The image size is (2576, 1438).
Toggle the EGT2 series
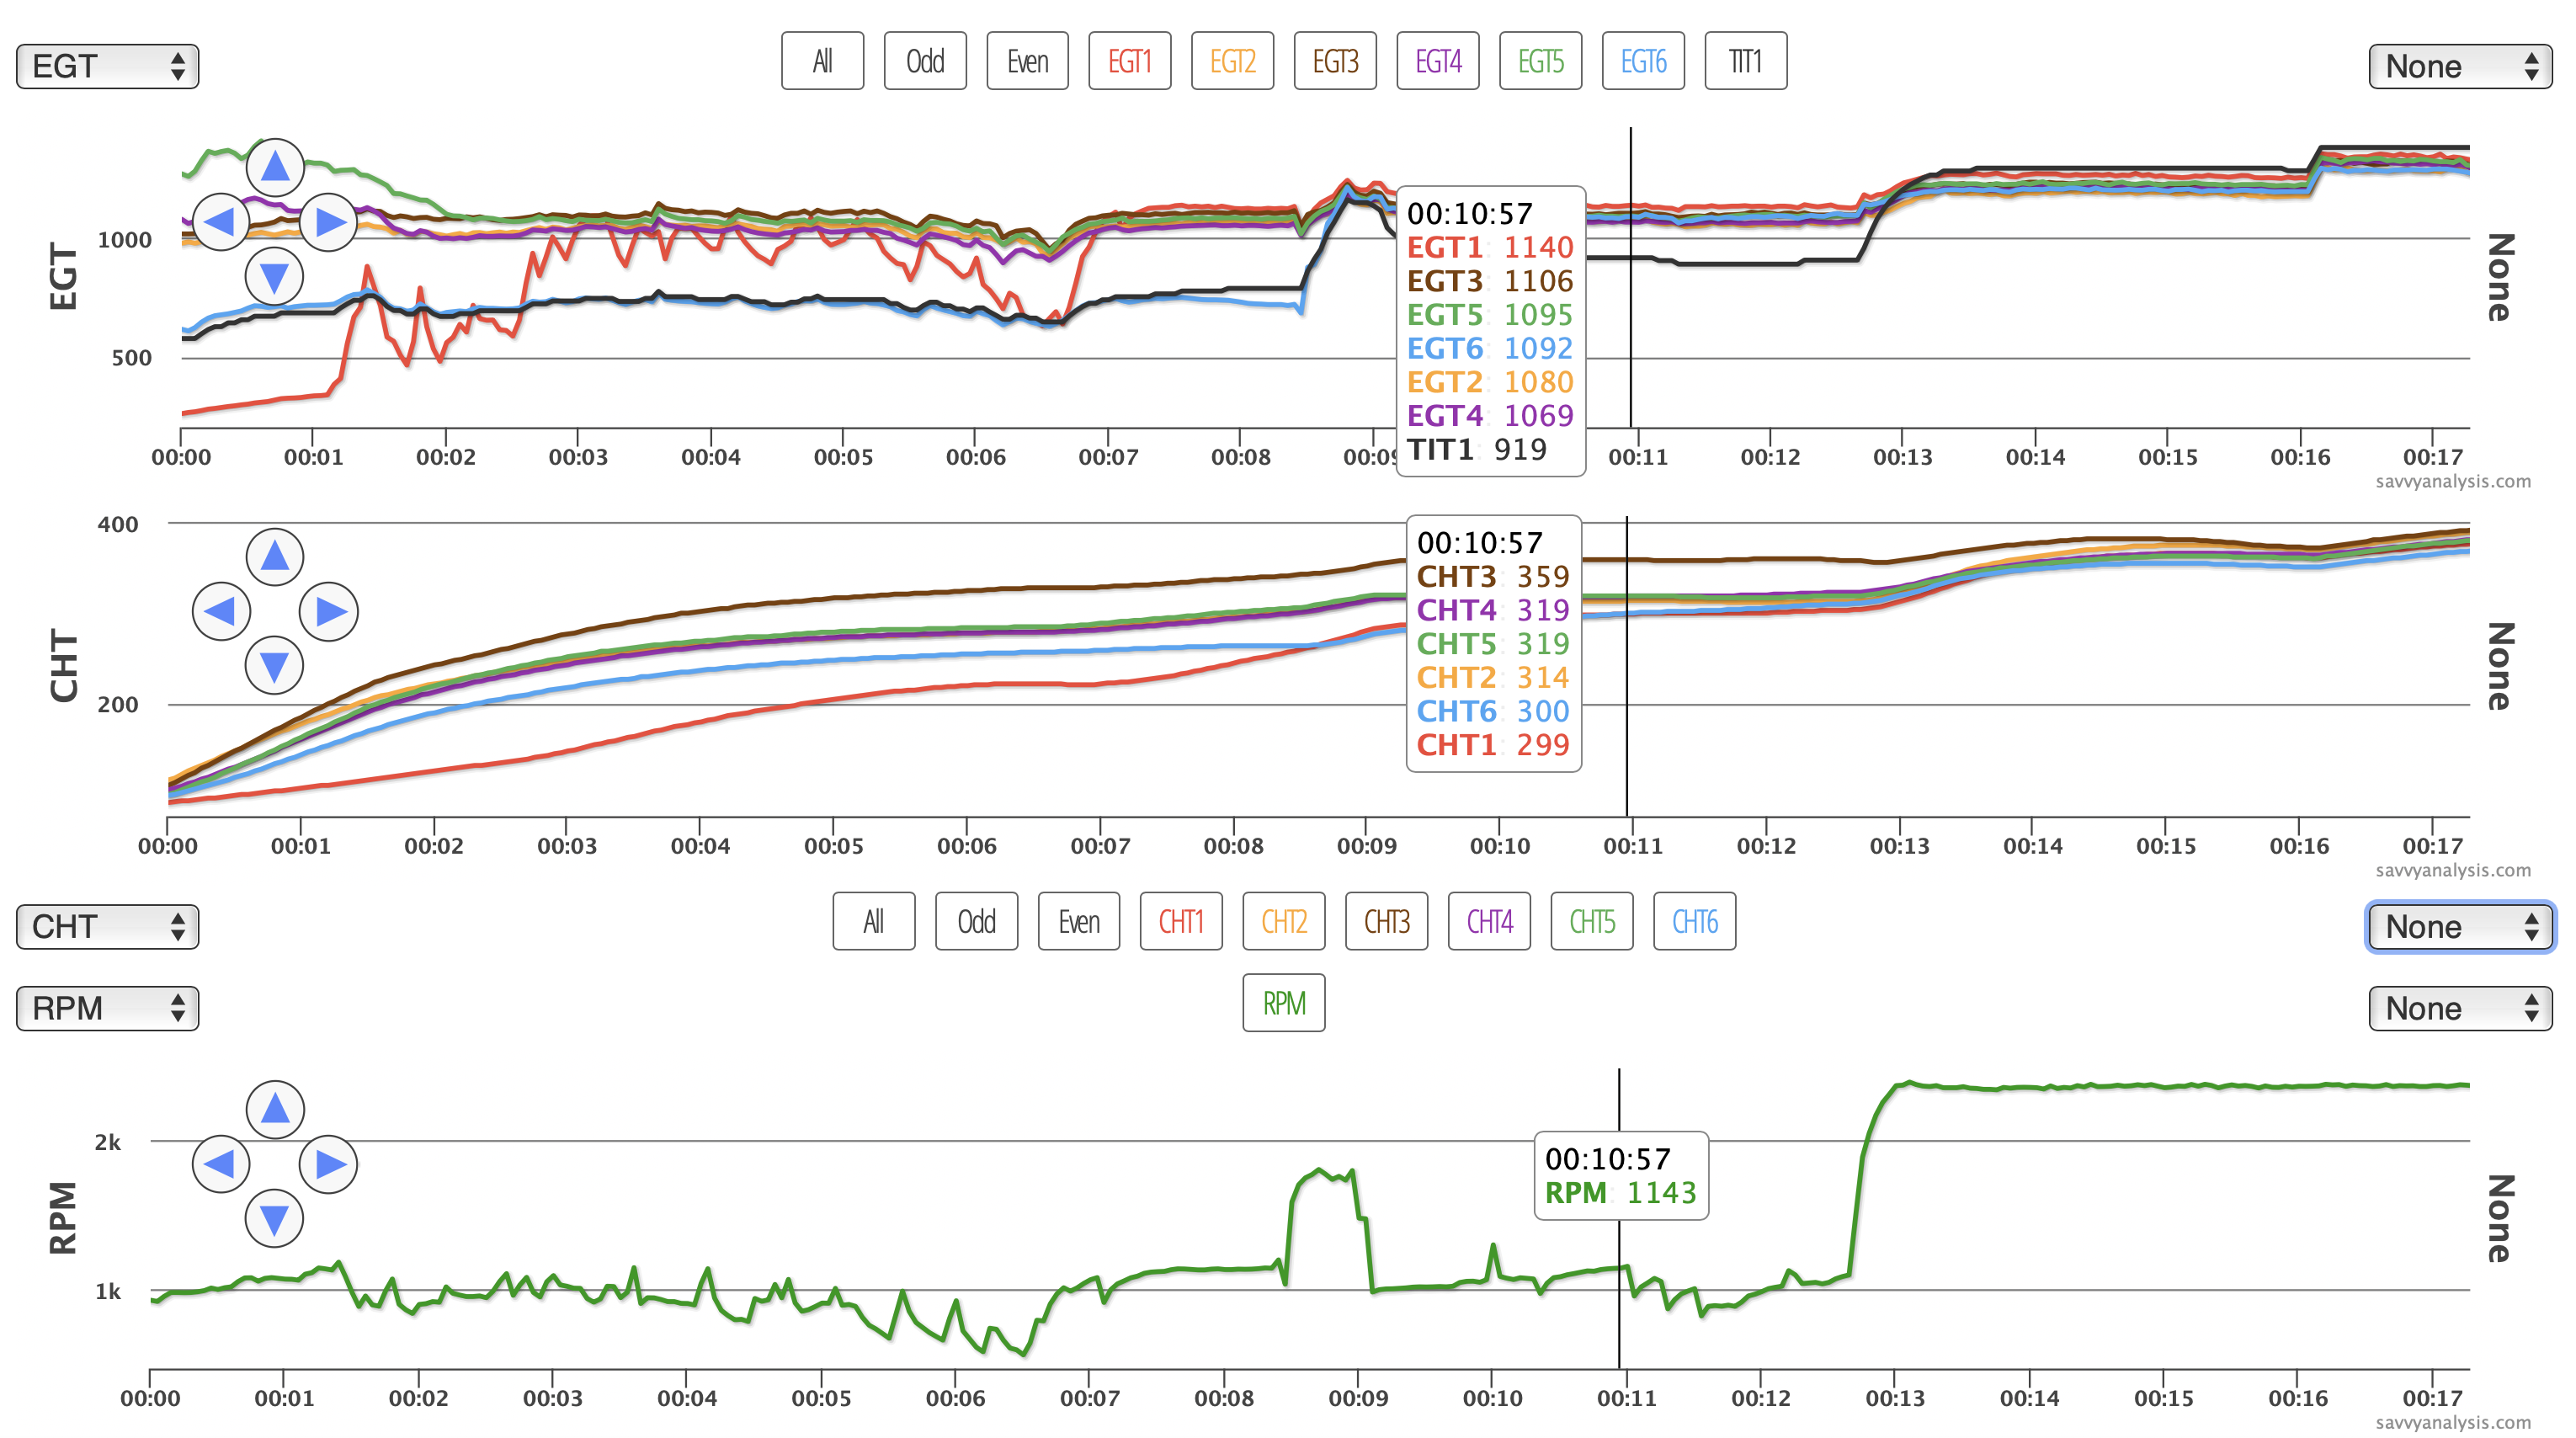coord(1233,61)
